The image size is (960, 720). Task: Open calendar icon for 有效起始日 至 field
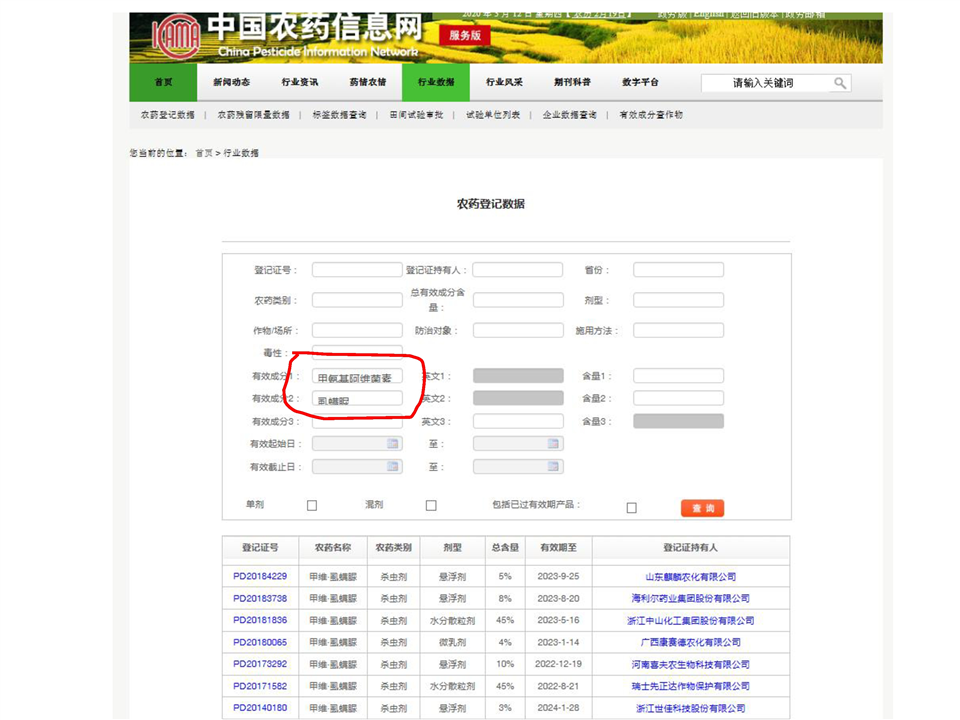click(553, 444)
